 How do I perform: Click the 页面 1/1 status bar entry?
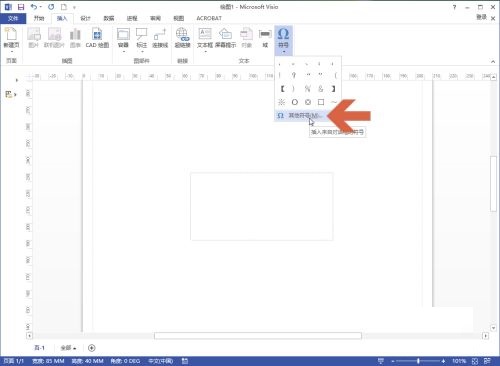[13, 361]
